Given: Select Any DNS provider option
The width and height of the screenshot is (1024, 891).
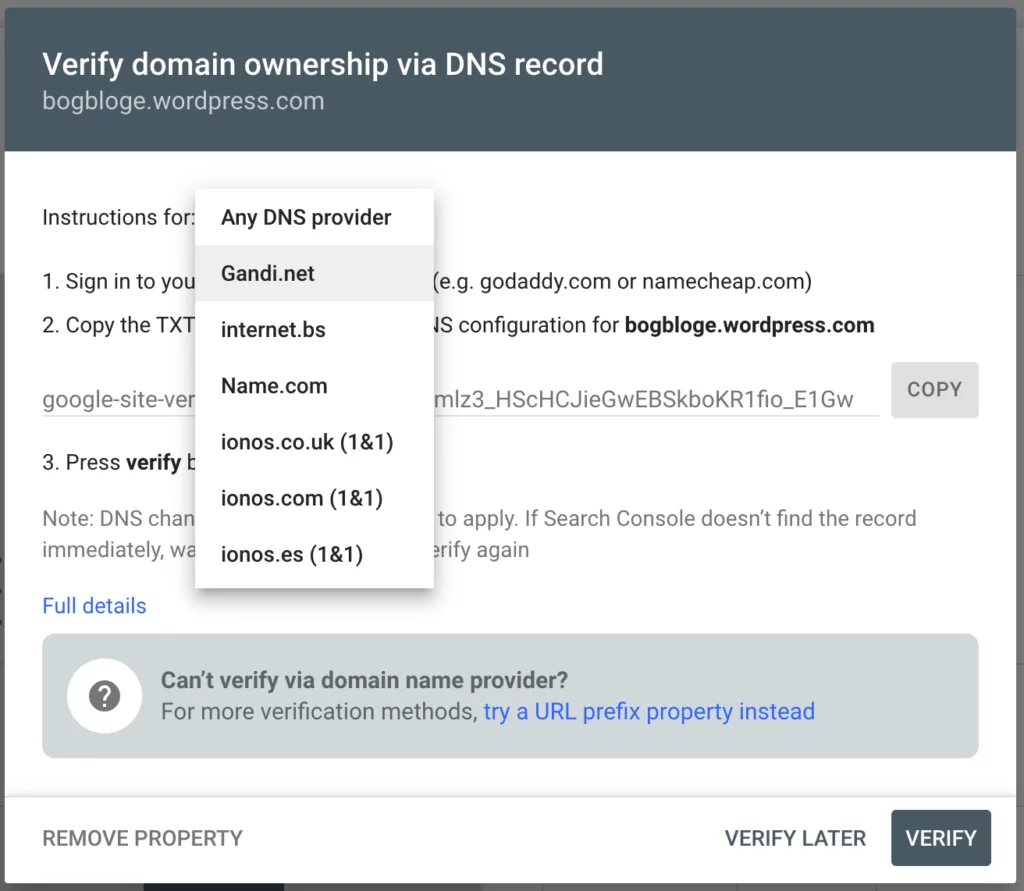Looking at the screenshot, I should 314,218.
